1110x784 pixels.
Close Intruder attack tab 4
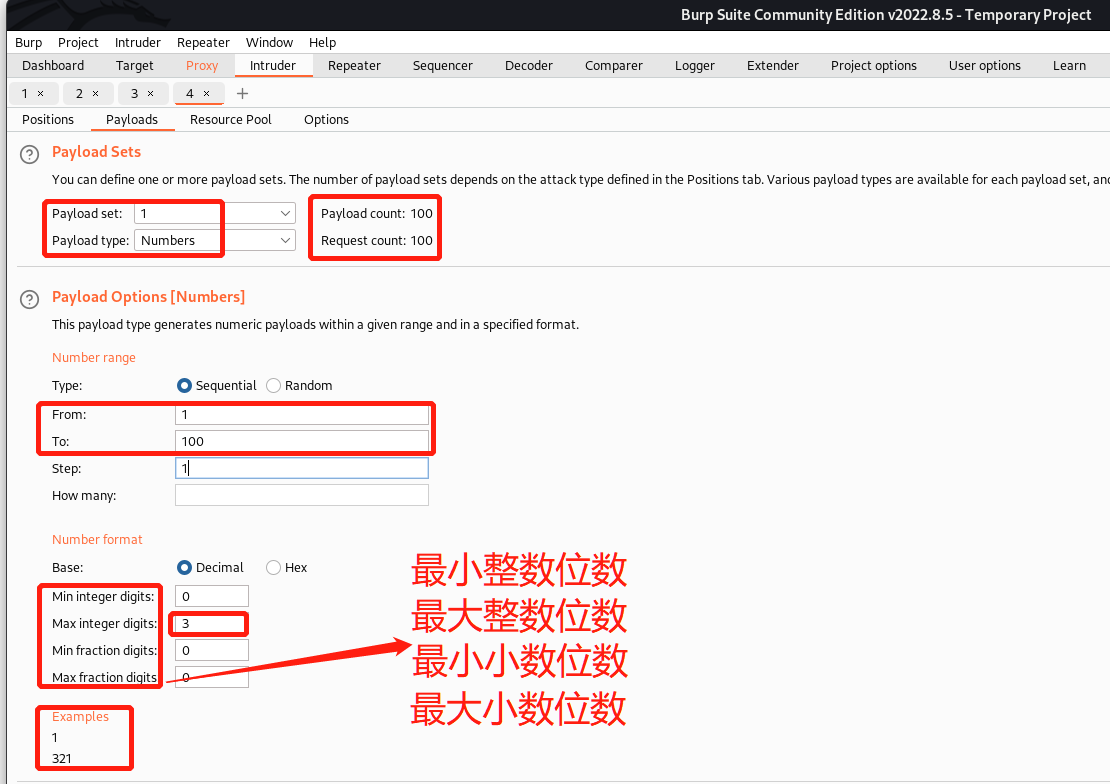coord(206,93)
